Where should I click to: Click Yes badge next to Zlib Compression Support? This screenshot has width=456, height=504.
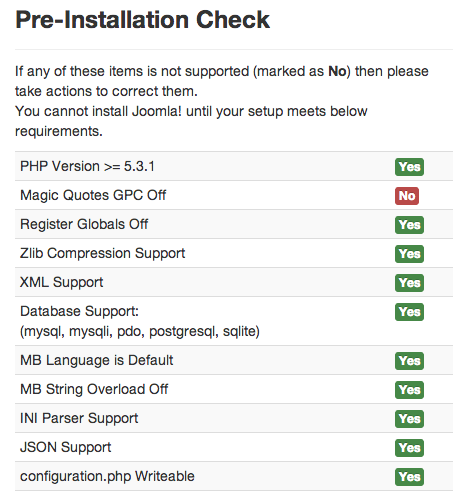(x=409, y=254)
